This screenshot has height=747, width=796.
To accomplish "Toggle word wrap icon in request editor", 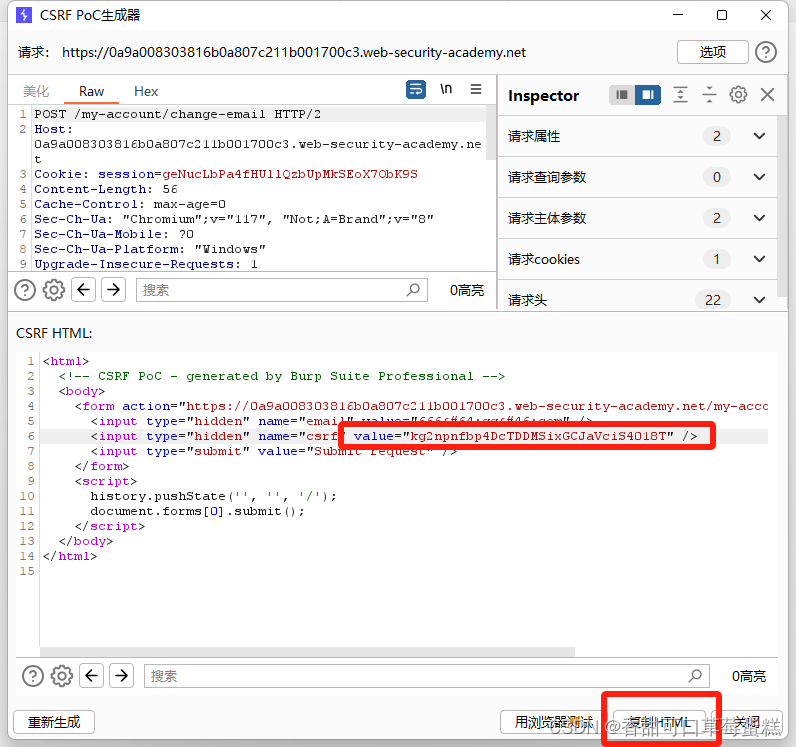I will click(416, 90).
